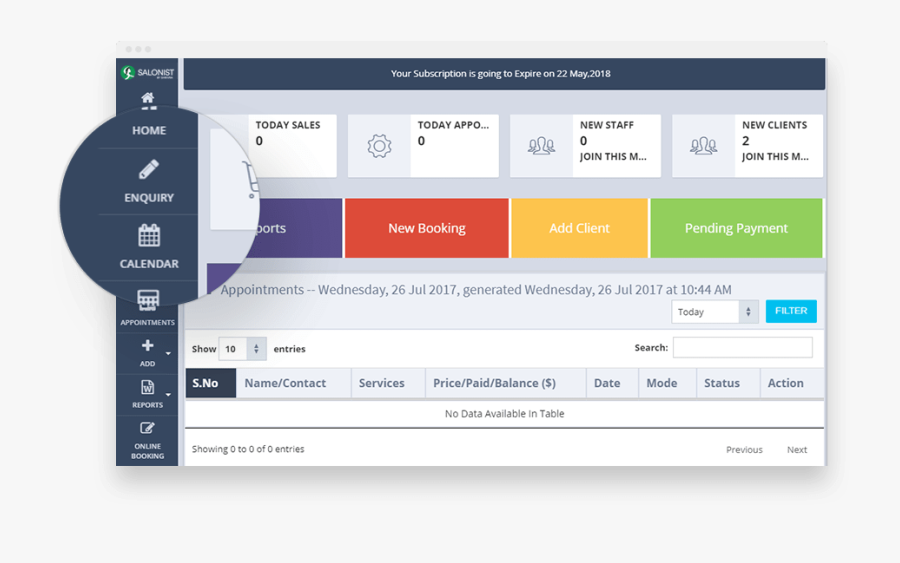The width and height of the screenshot is (900, 563).
Task: Click the New Staff people icon
Action: coord(541,147)
